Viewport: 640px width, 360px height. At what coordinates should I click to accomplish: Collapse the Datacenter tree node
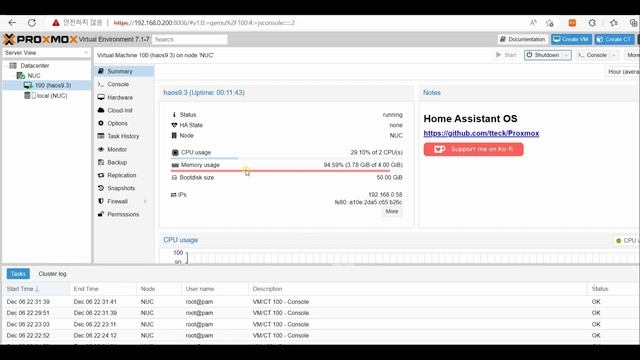coord(6,65)
